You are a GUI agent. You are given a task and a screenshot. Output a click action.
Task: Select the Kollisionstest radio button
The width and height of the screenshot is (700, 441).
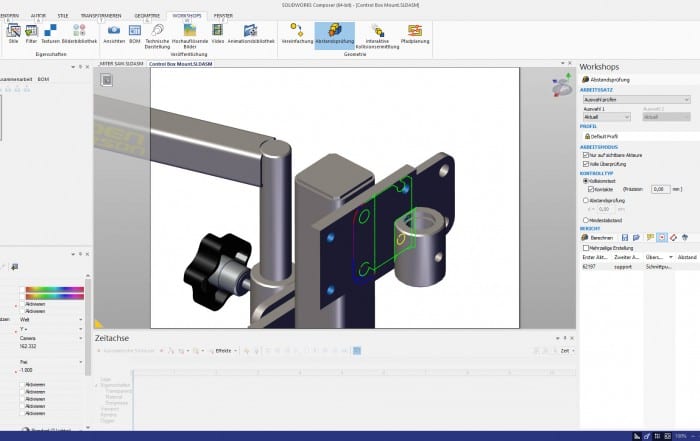[x=586, y=181]
